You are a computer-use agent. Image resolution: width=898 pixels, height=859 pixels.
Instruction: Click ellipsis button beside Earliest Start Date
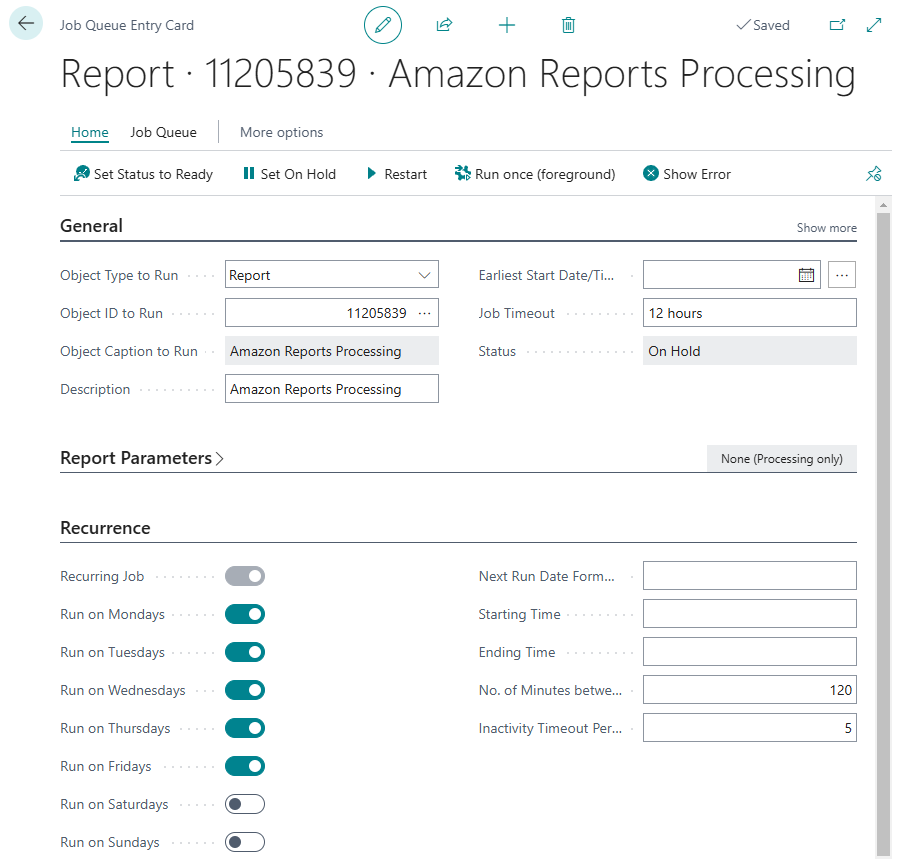pos(842,275)
